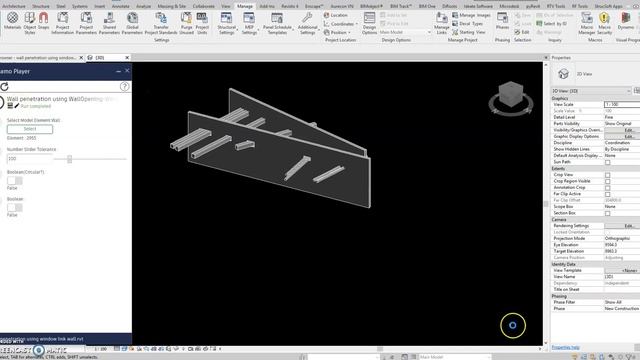Click Graphic Display Options Edit button
This screenshot has width=640, height=360.
pyautogui.click(x=622, y=136)
